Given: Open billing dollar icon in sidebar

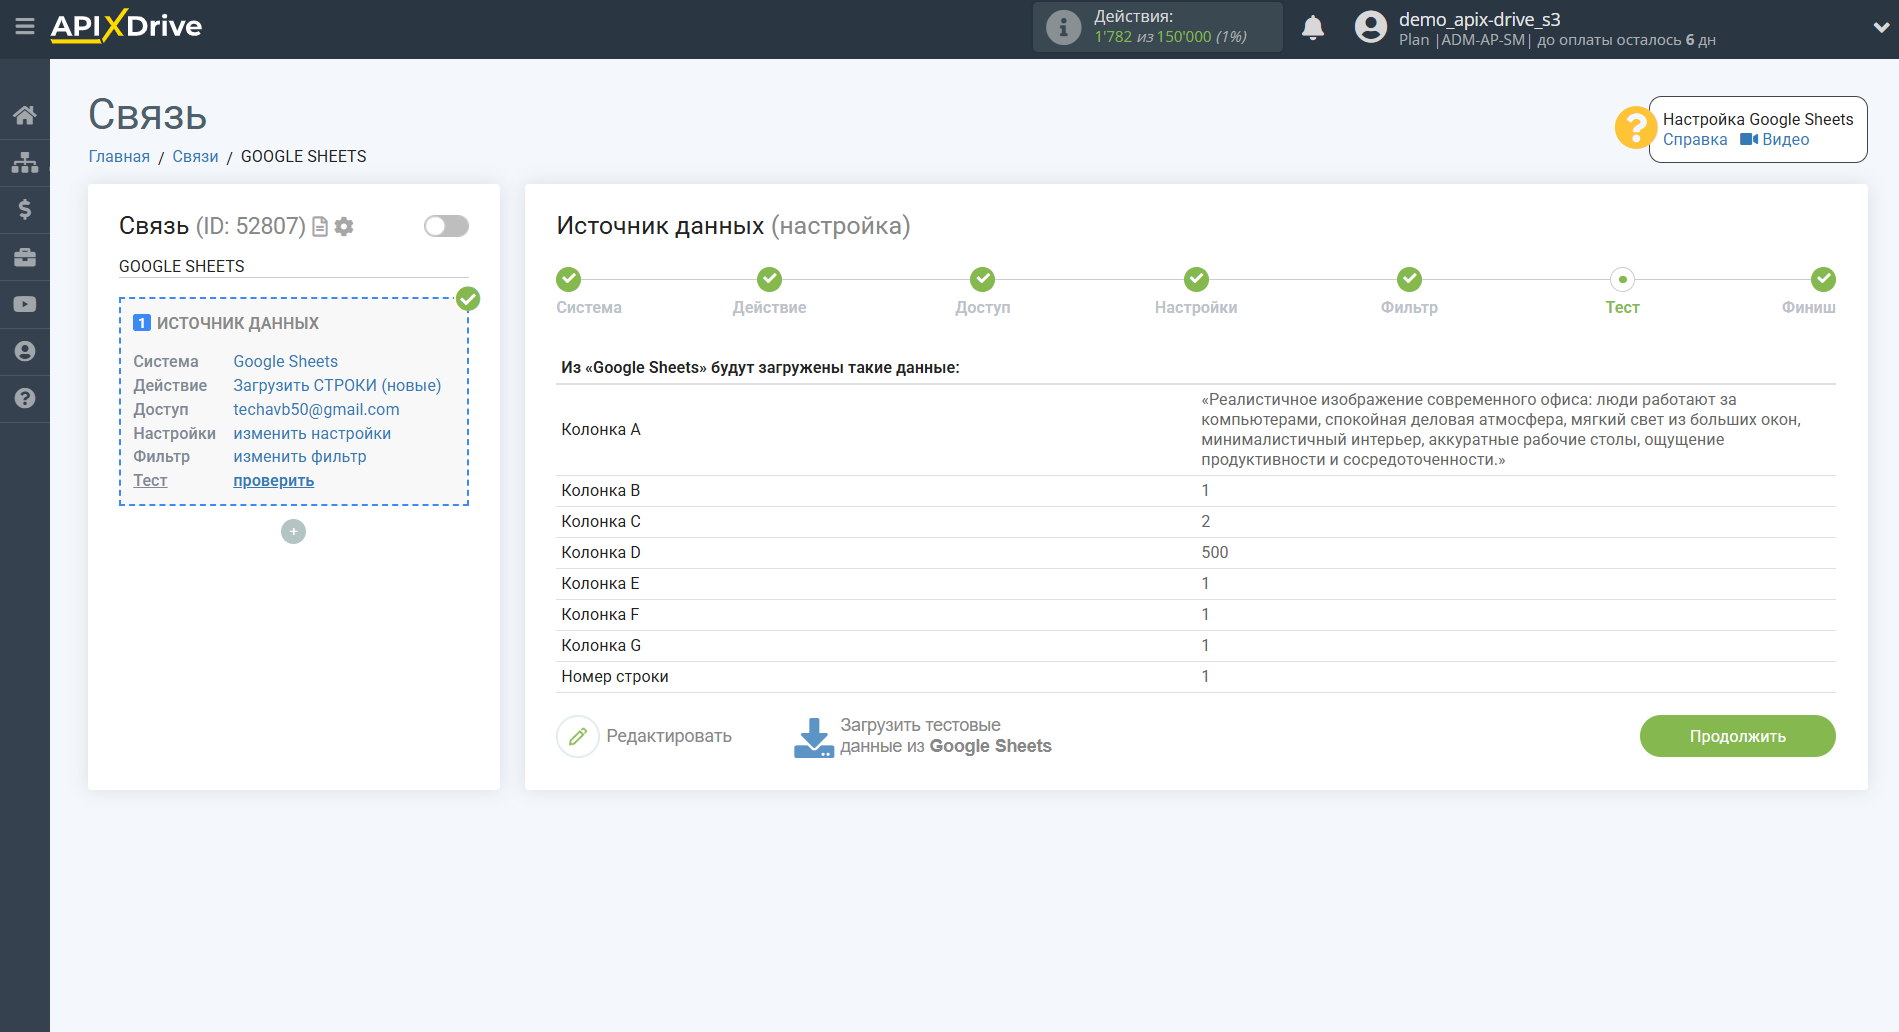Looking at the screenshot, I should [x=25, y=209].
